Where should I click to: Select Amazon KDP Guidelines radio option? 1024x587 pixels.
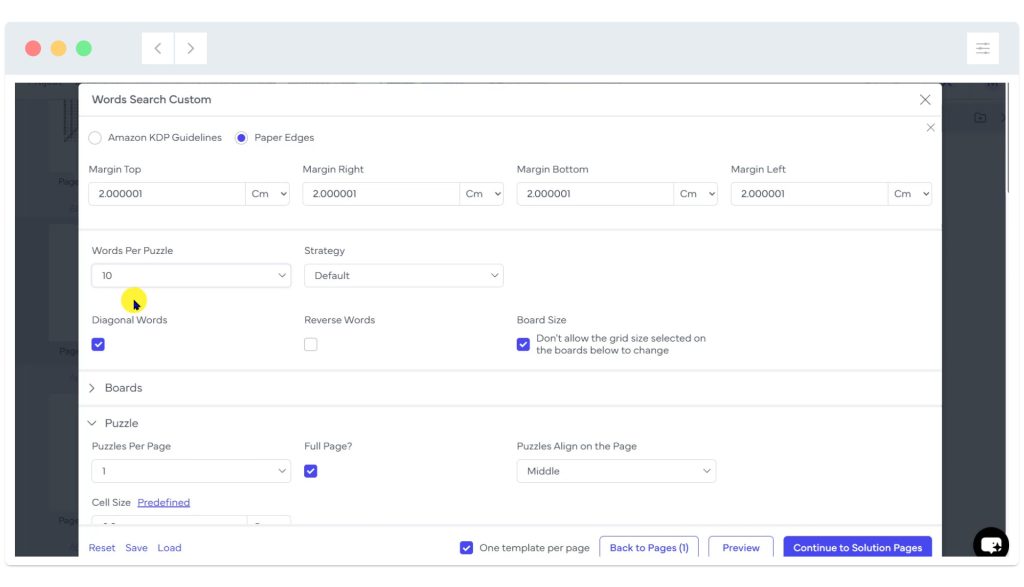click(x=95, y=138)
